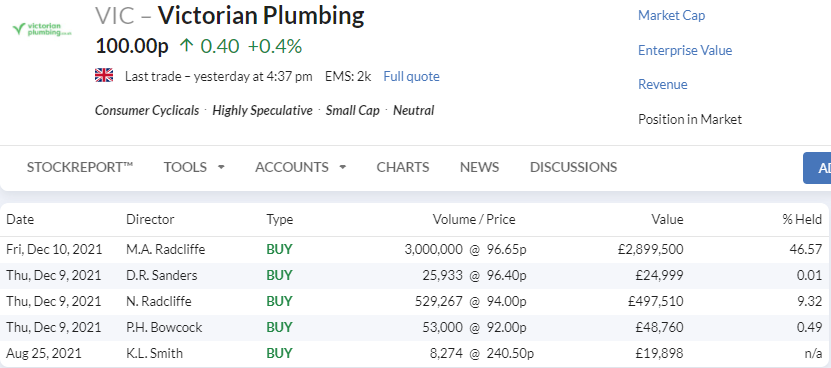Click the Value column header
Screen dimensions: 831x368
[668, 220]
